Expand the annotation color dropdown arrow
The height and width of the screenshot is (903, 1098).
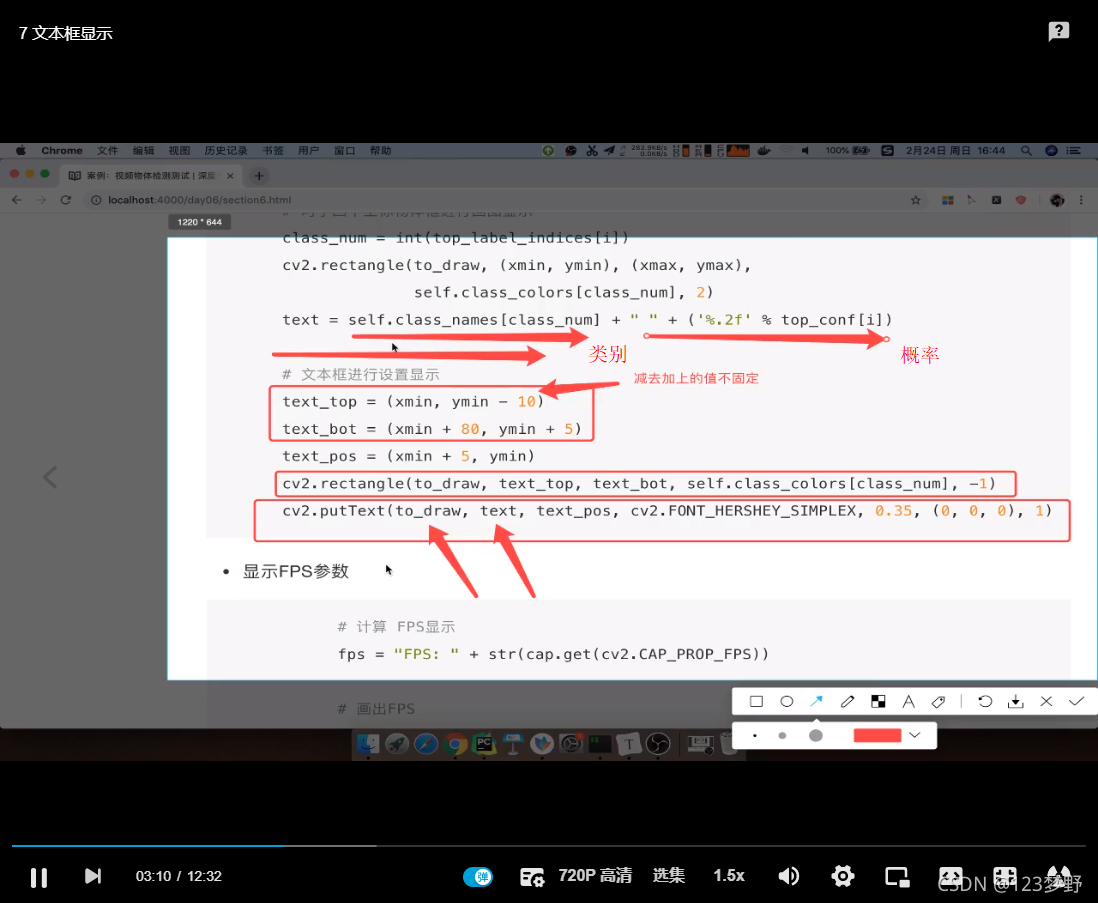pyautogui.click(x=915, y=735)
